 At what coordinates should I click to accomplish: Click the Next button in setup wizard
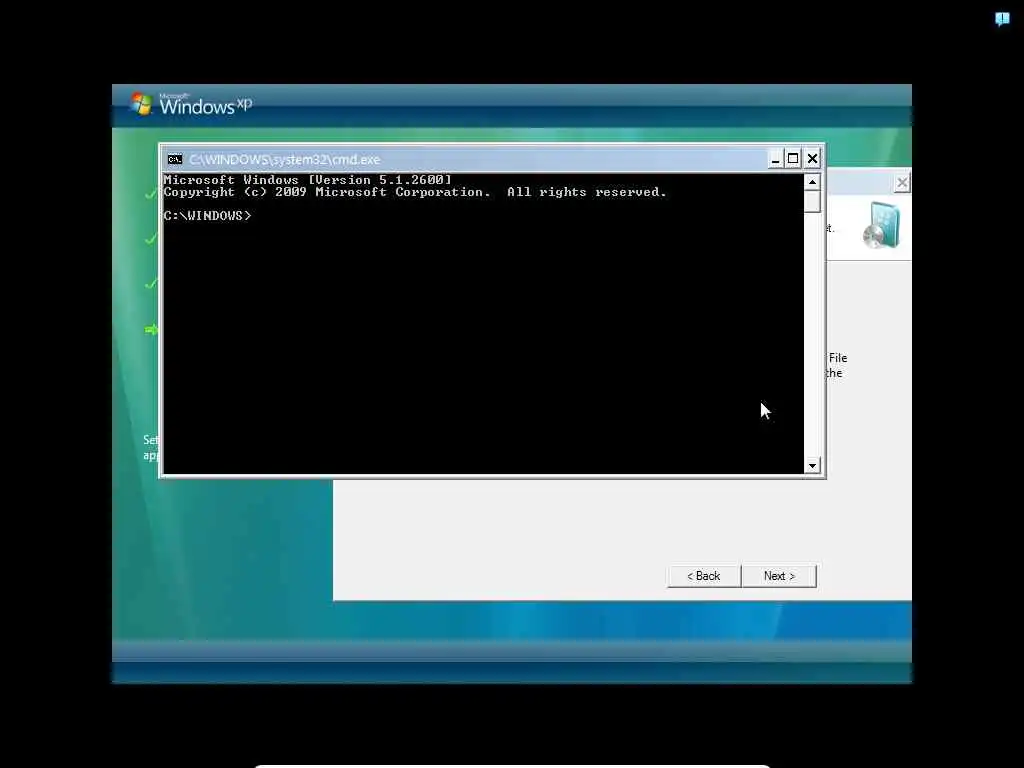click(779, 576)
